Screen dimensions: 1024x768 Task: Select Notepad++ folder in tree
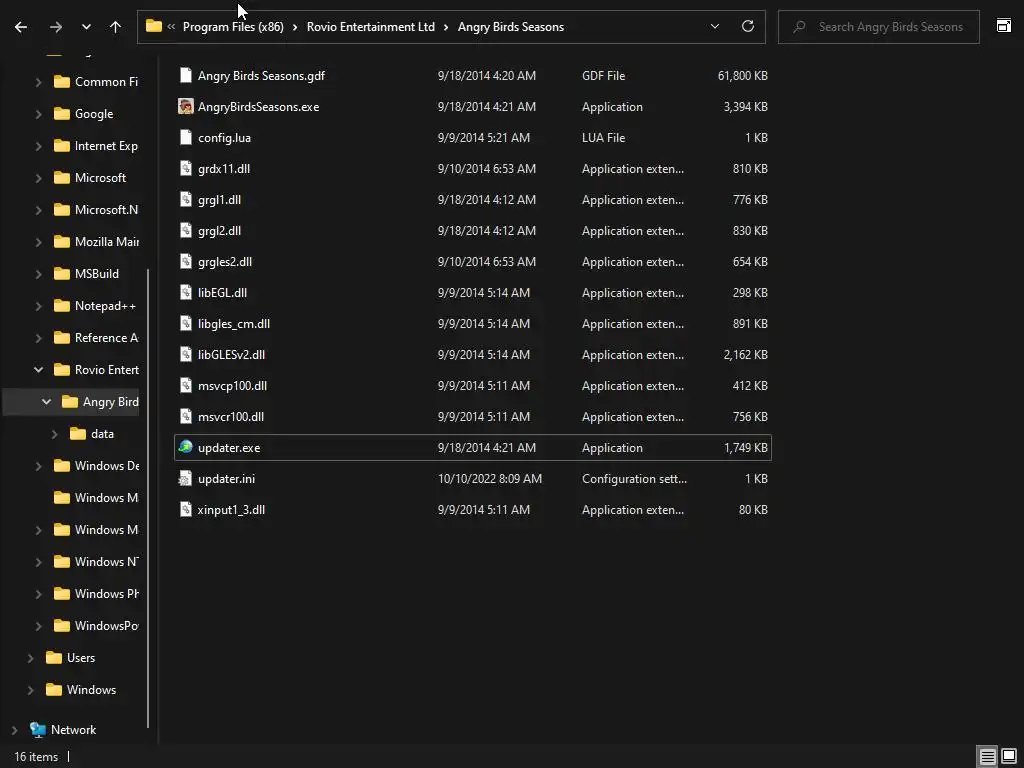[95, 306]
